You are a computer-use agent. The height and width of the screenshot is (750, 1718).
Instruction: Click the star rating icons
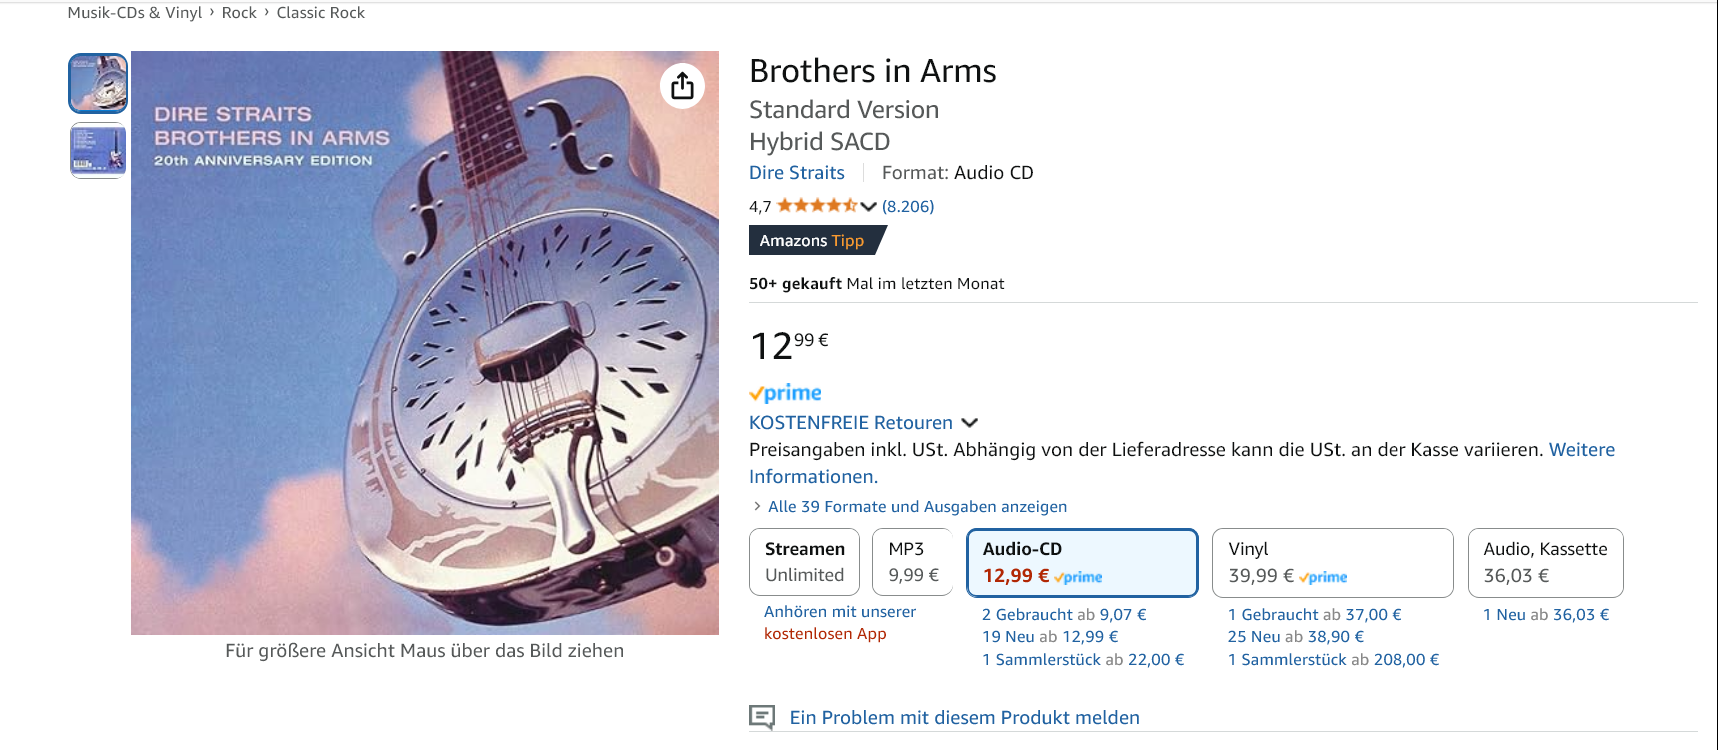click(816, 206)
